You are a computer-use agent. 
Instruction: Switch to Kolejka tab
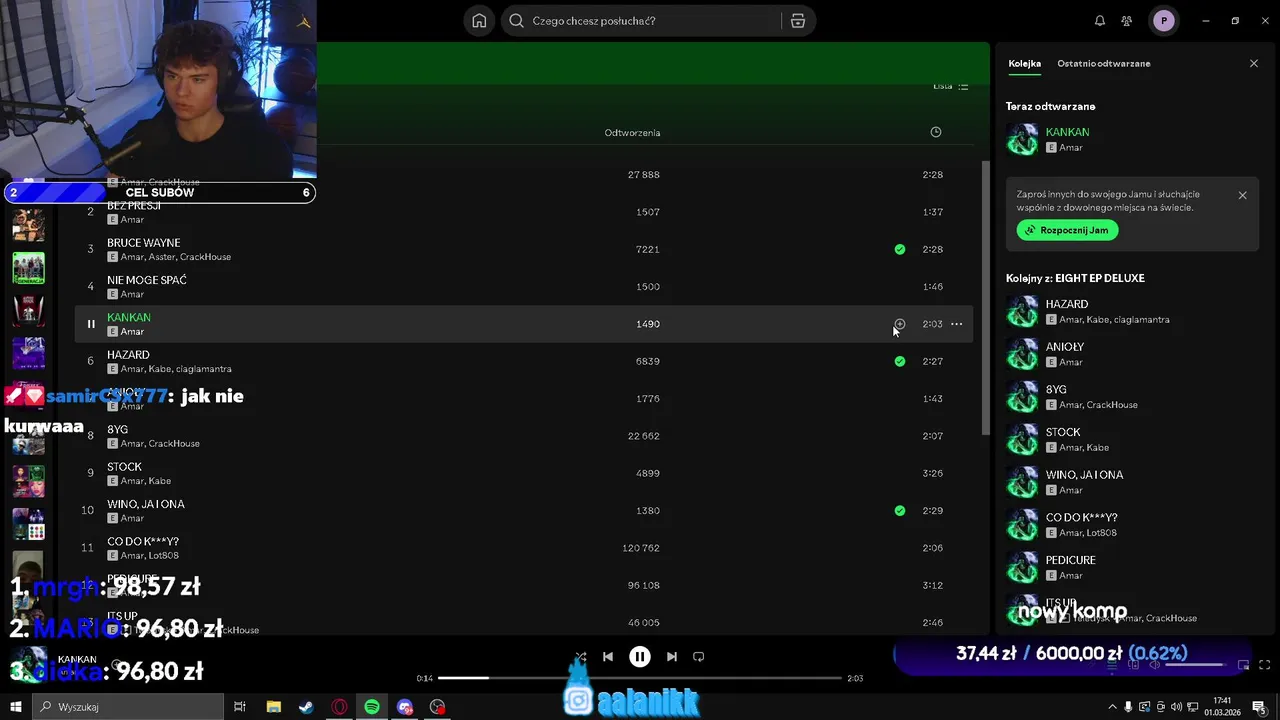click(1024, 64)
